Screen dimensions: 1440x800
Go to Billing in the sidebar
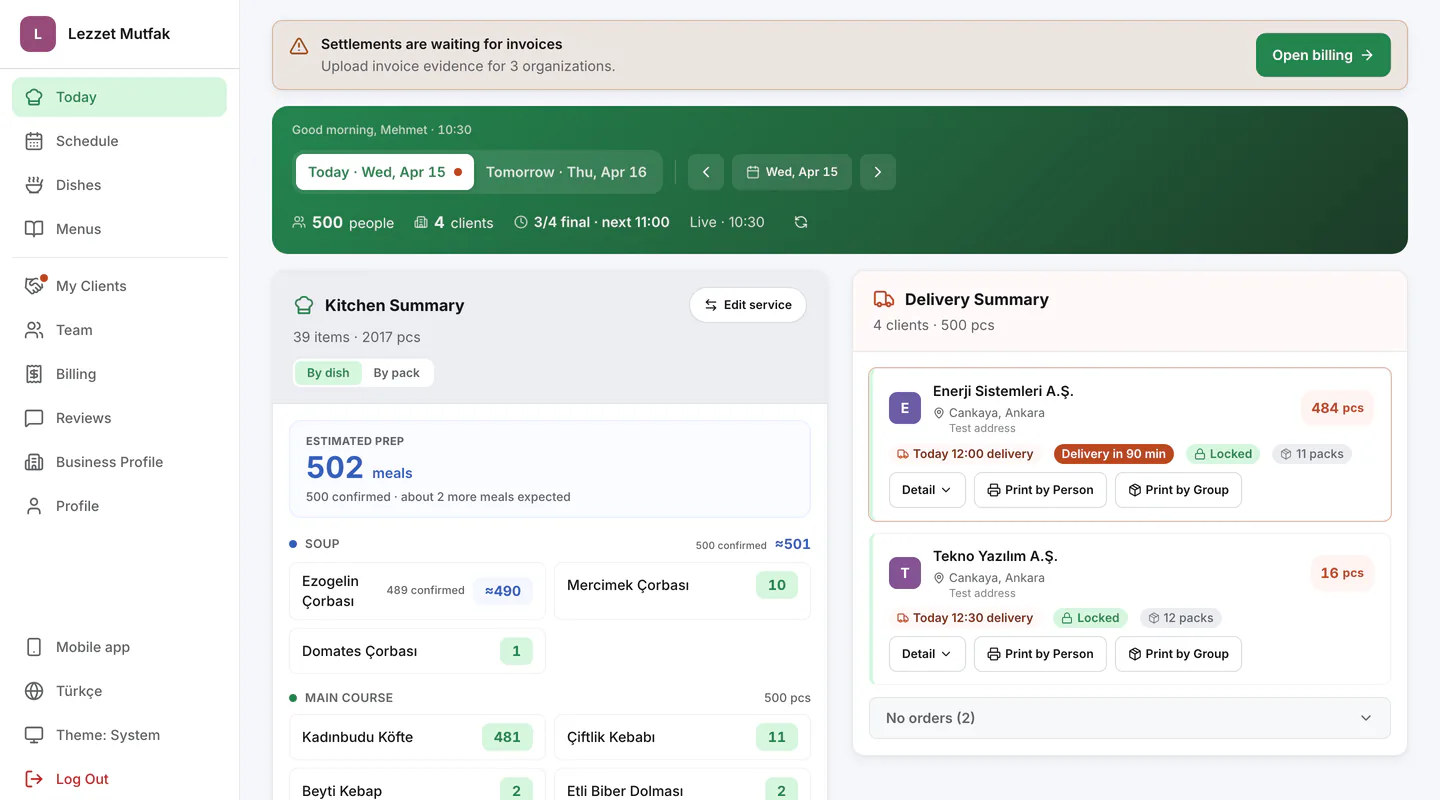[120, 374]
